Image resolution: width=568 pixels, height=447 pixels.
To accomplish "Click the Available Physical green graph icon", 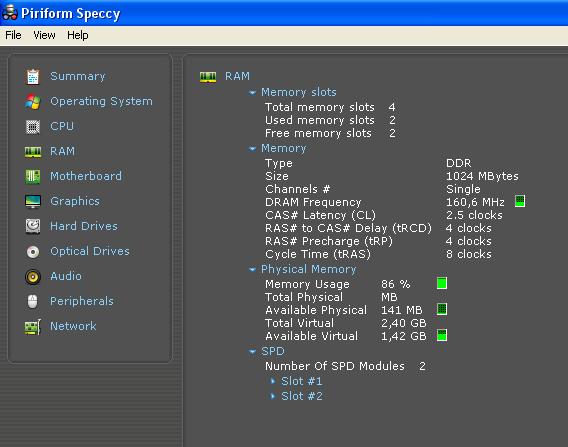I will click(442, 309).
